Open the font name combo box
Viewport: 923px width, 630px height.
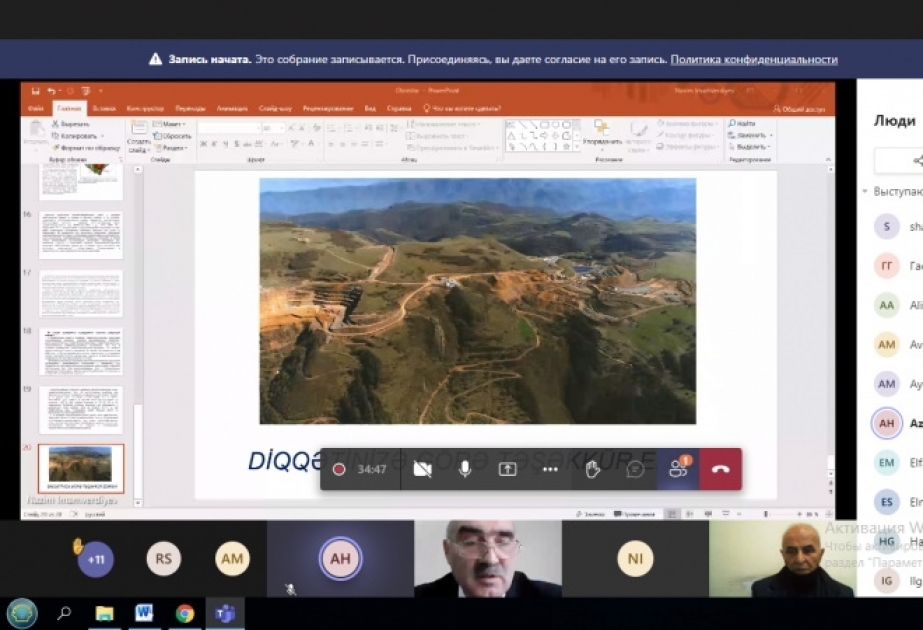tap(230, 128)
